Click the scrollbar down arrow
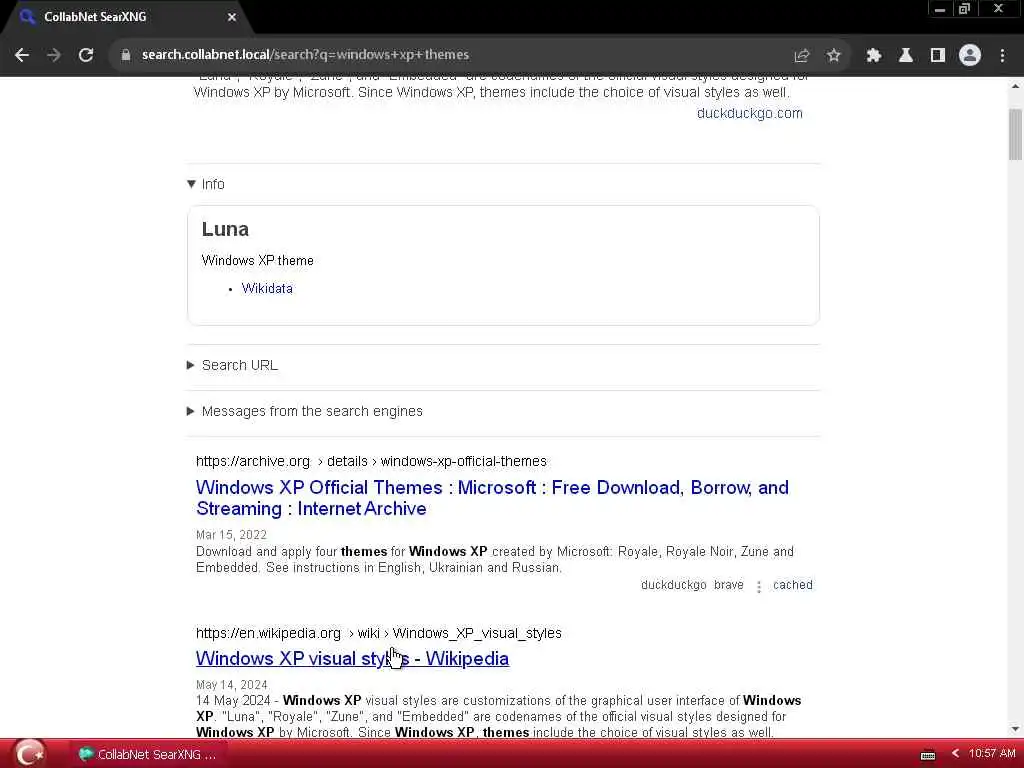The height and width of the screenshot is (768, 1024). click(1015, 729)
